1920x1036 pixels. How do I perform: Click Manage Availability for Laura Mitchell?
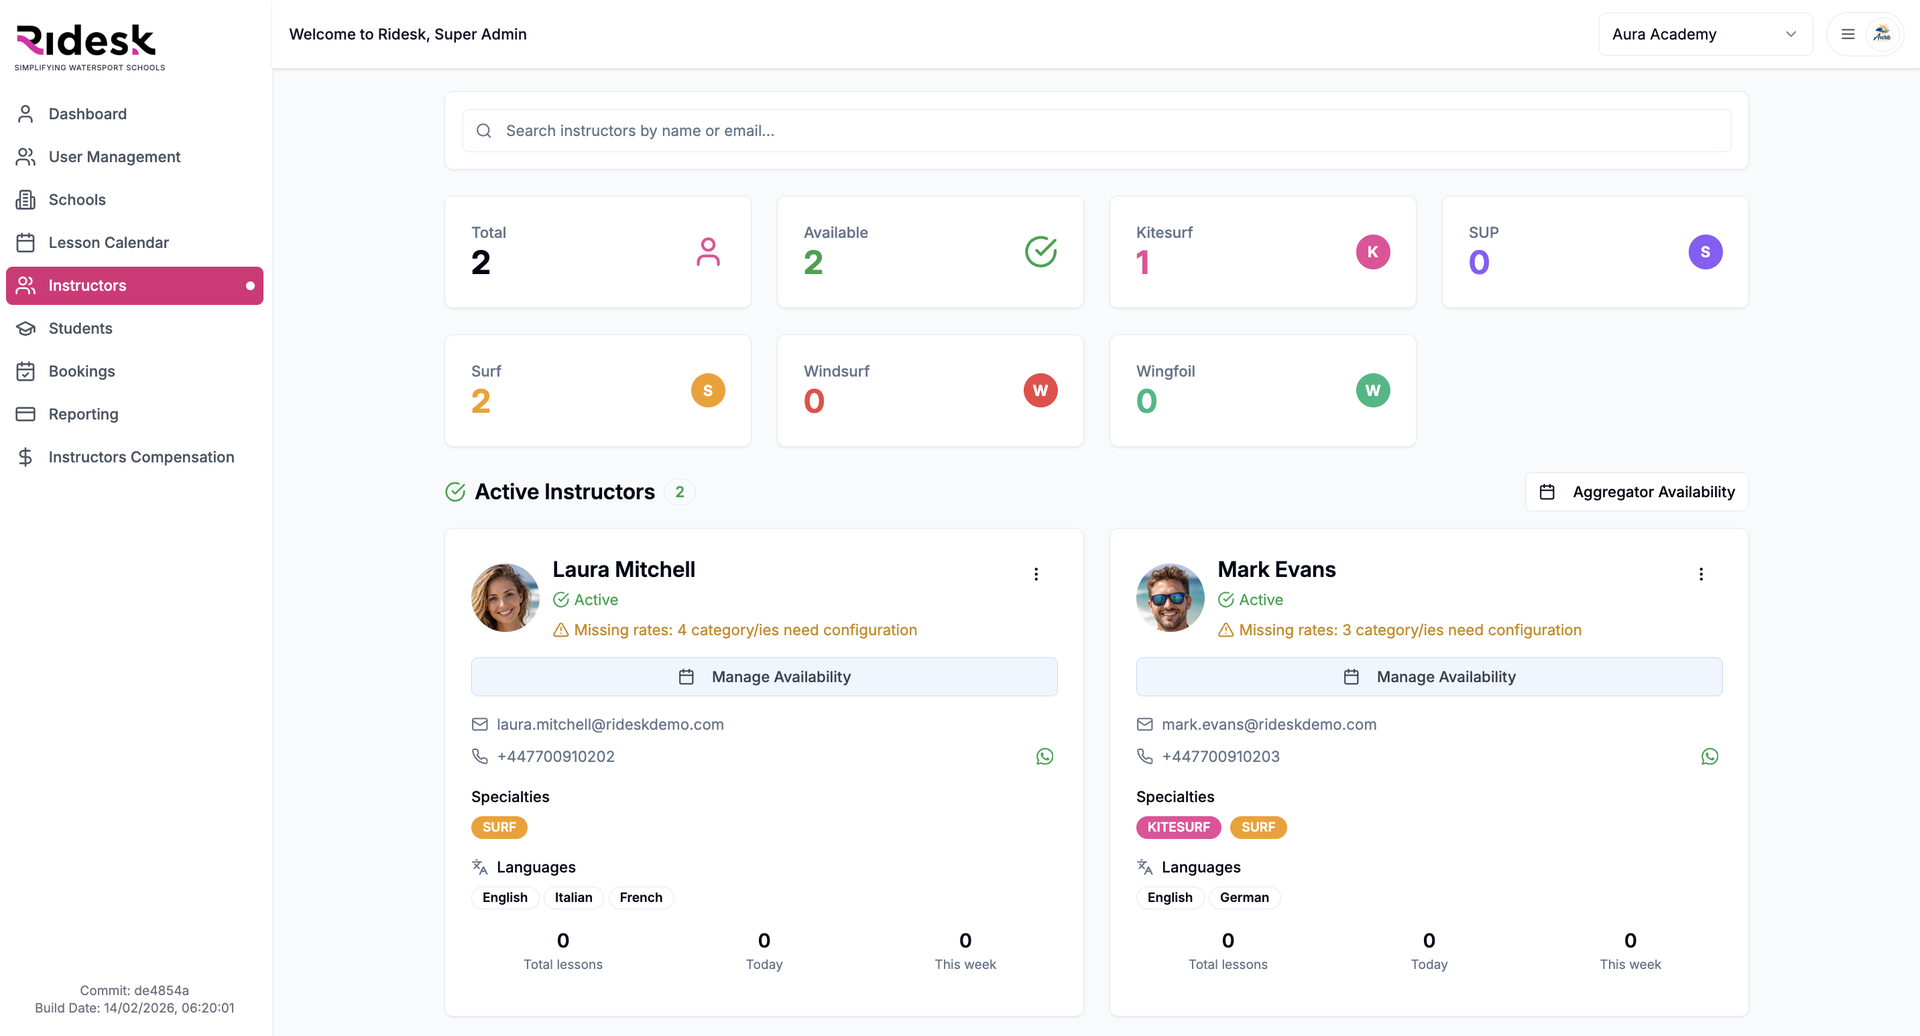764,677
